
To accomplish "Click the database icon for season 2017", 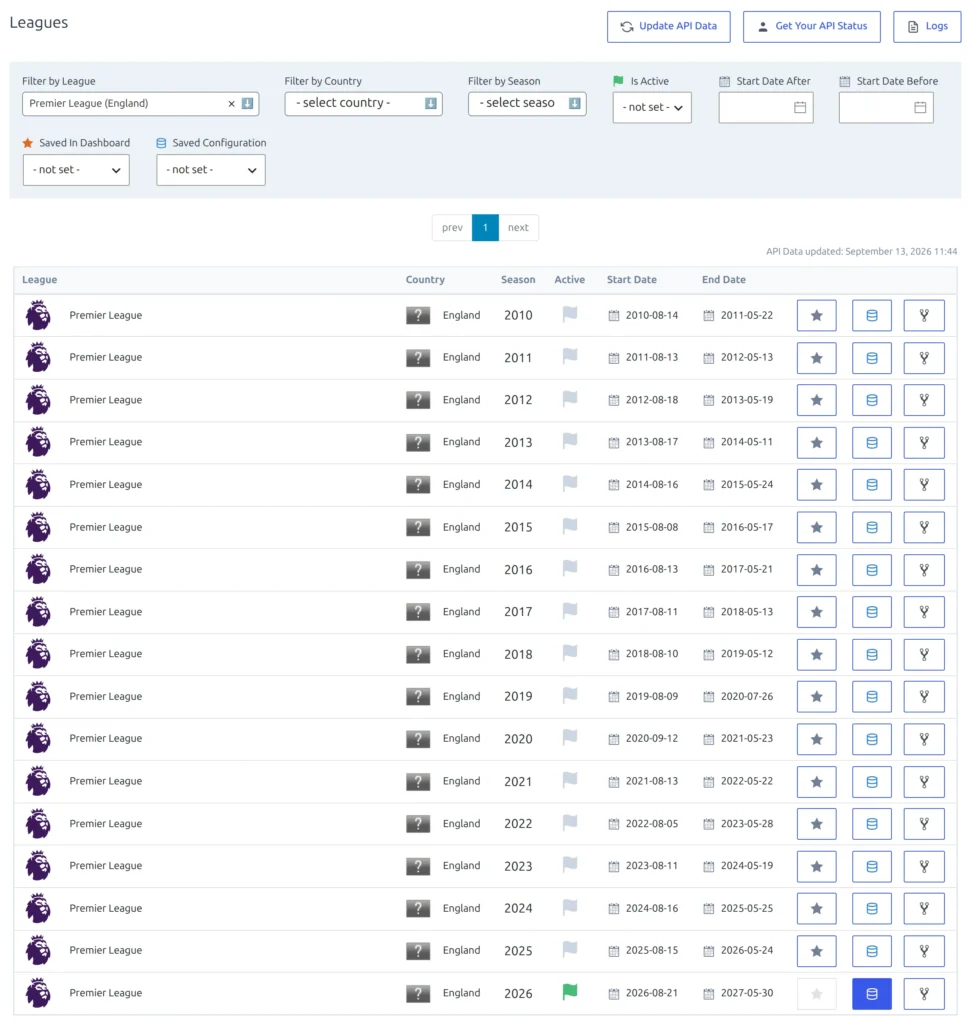I will tap(872, 612).
